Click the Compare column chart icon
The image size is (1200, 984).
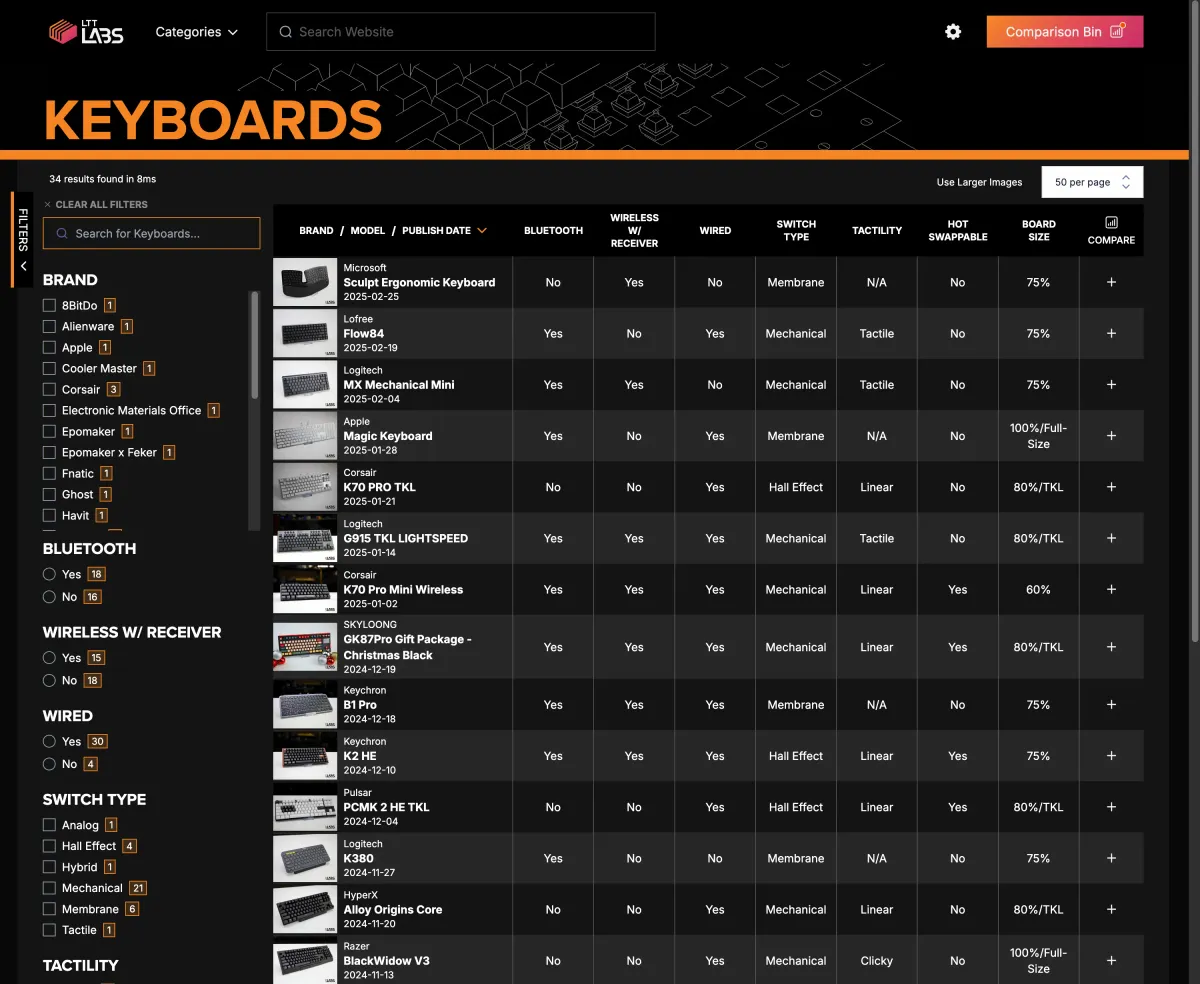tap(1111, 223)
